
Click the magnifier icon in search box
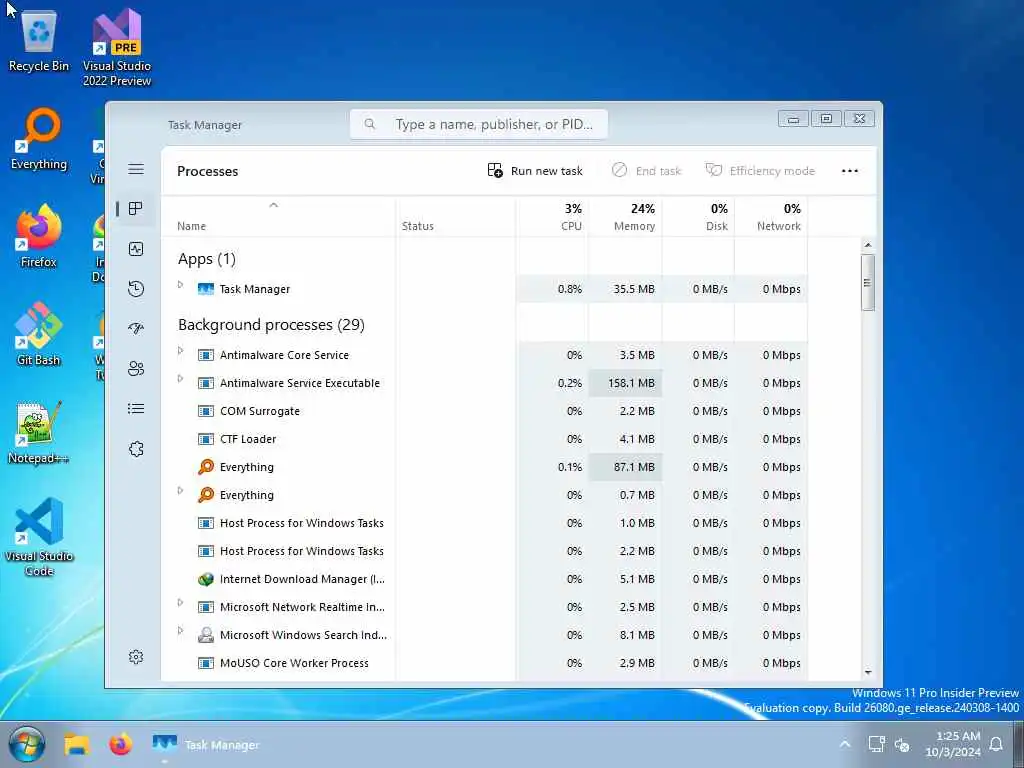pos(370,123)
